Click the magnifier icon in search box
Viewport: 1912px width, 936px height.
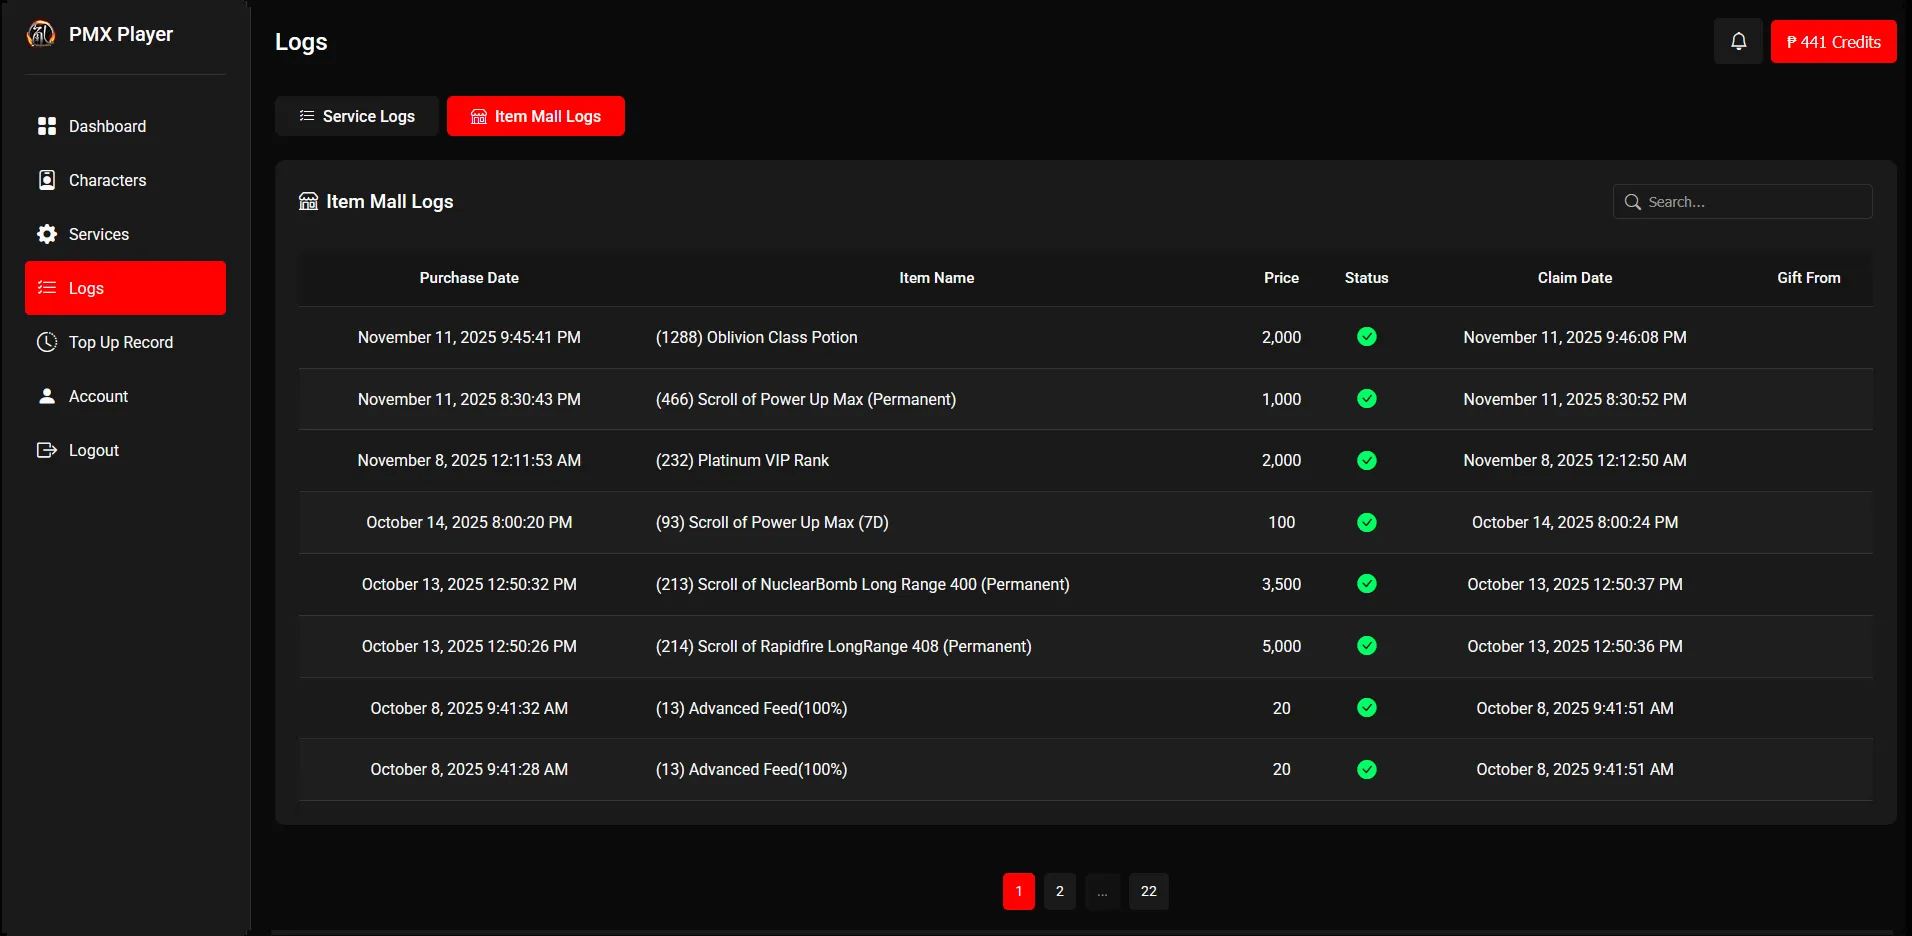(x=1633, y=202)
